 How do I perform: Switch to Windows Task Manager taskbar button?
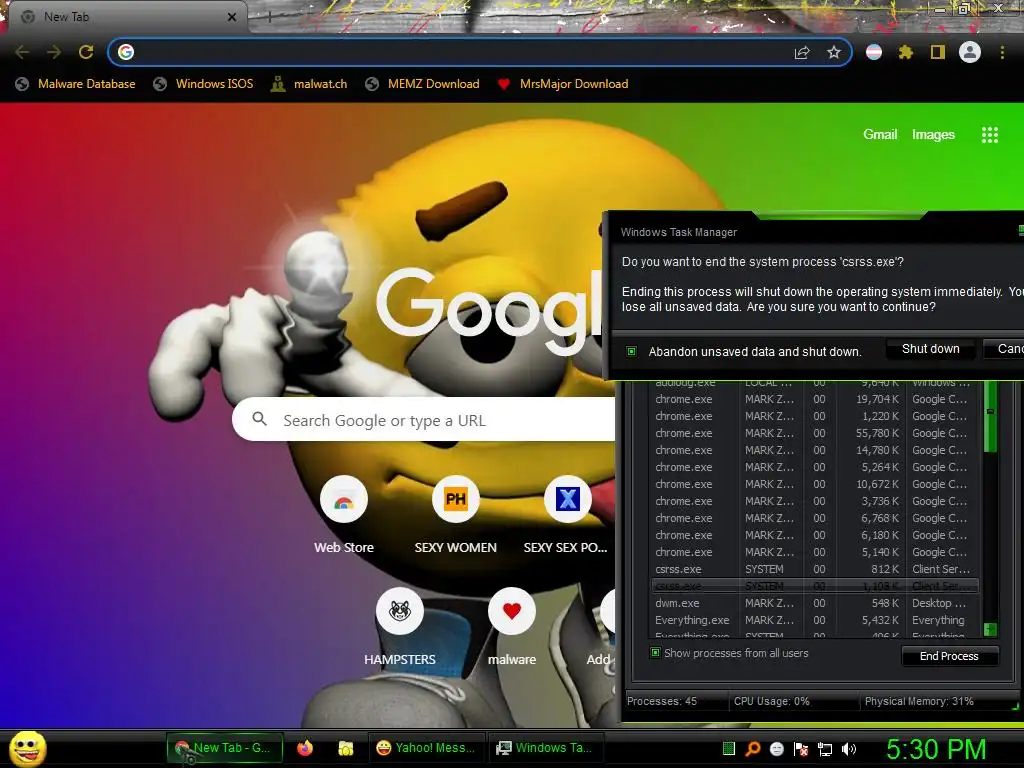click(x=545, y=748)
